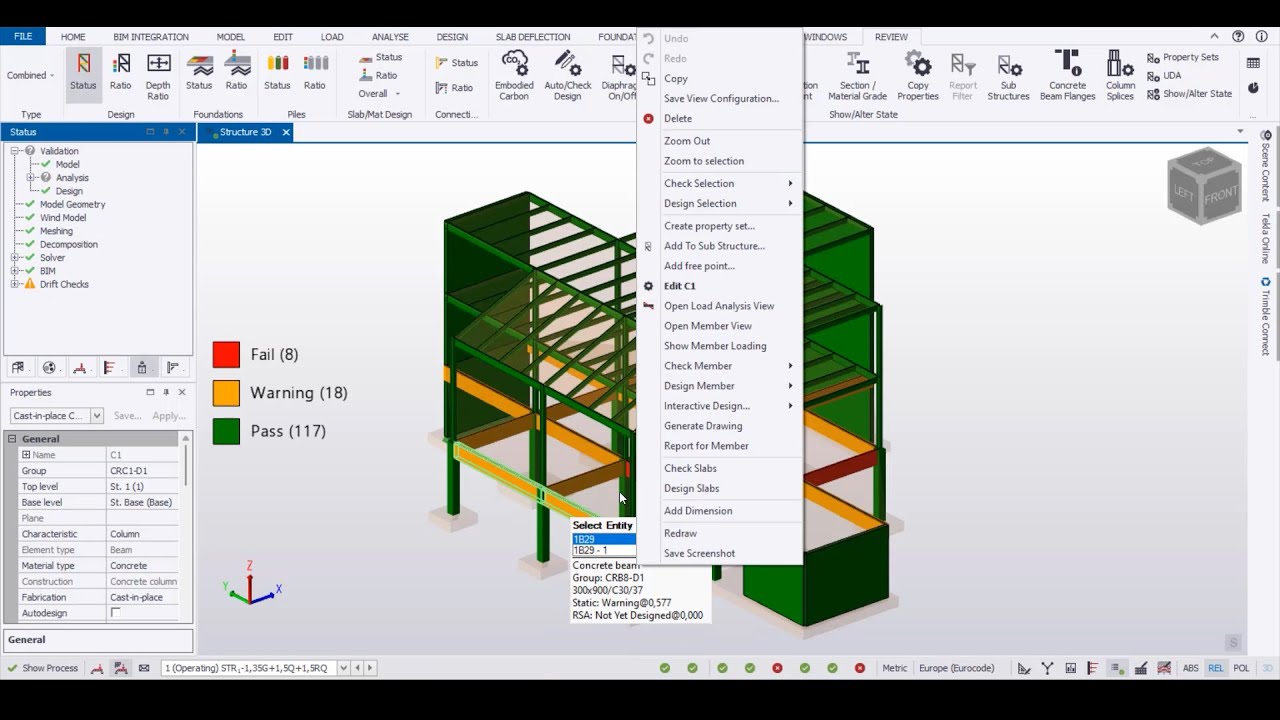This screenshot has height=720, width=1280.
Task: Toggle the Autodesign checkbox
Action: coord(115,613)
